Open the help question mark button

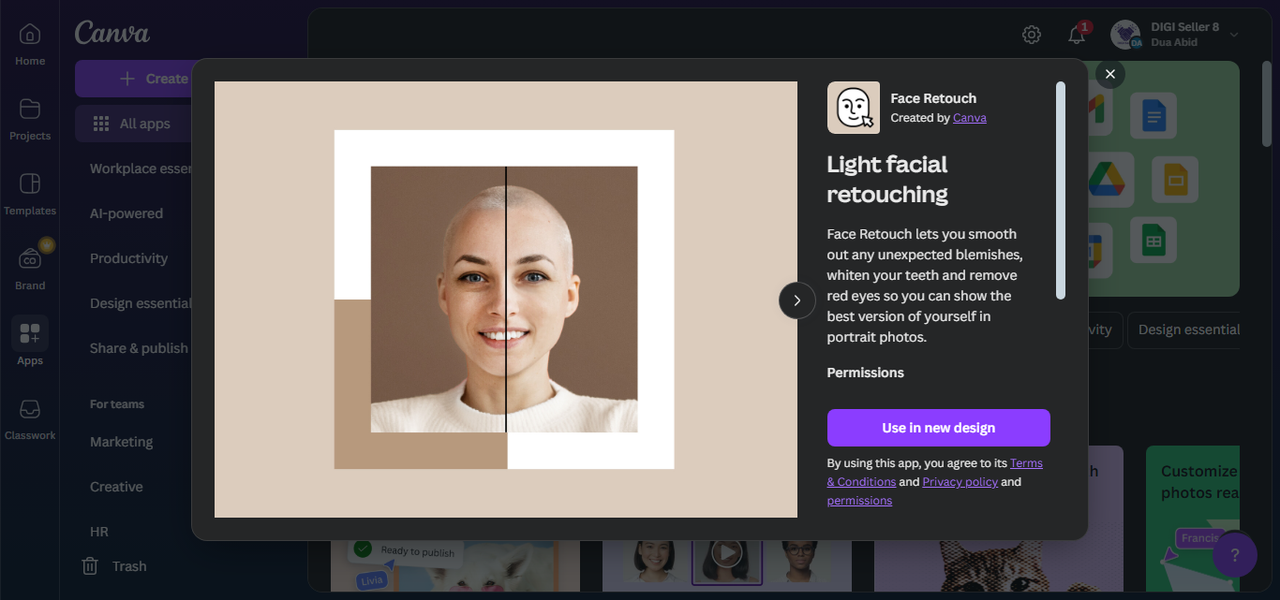1234,555
